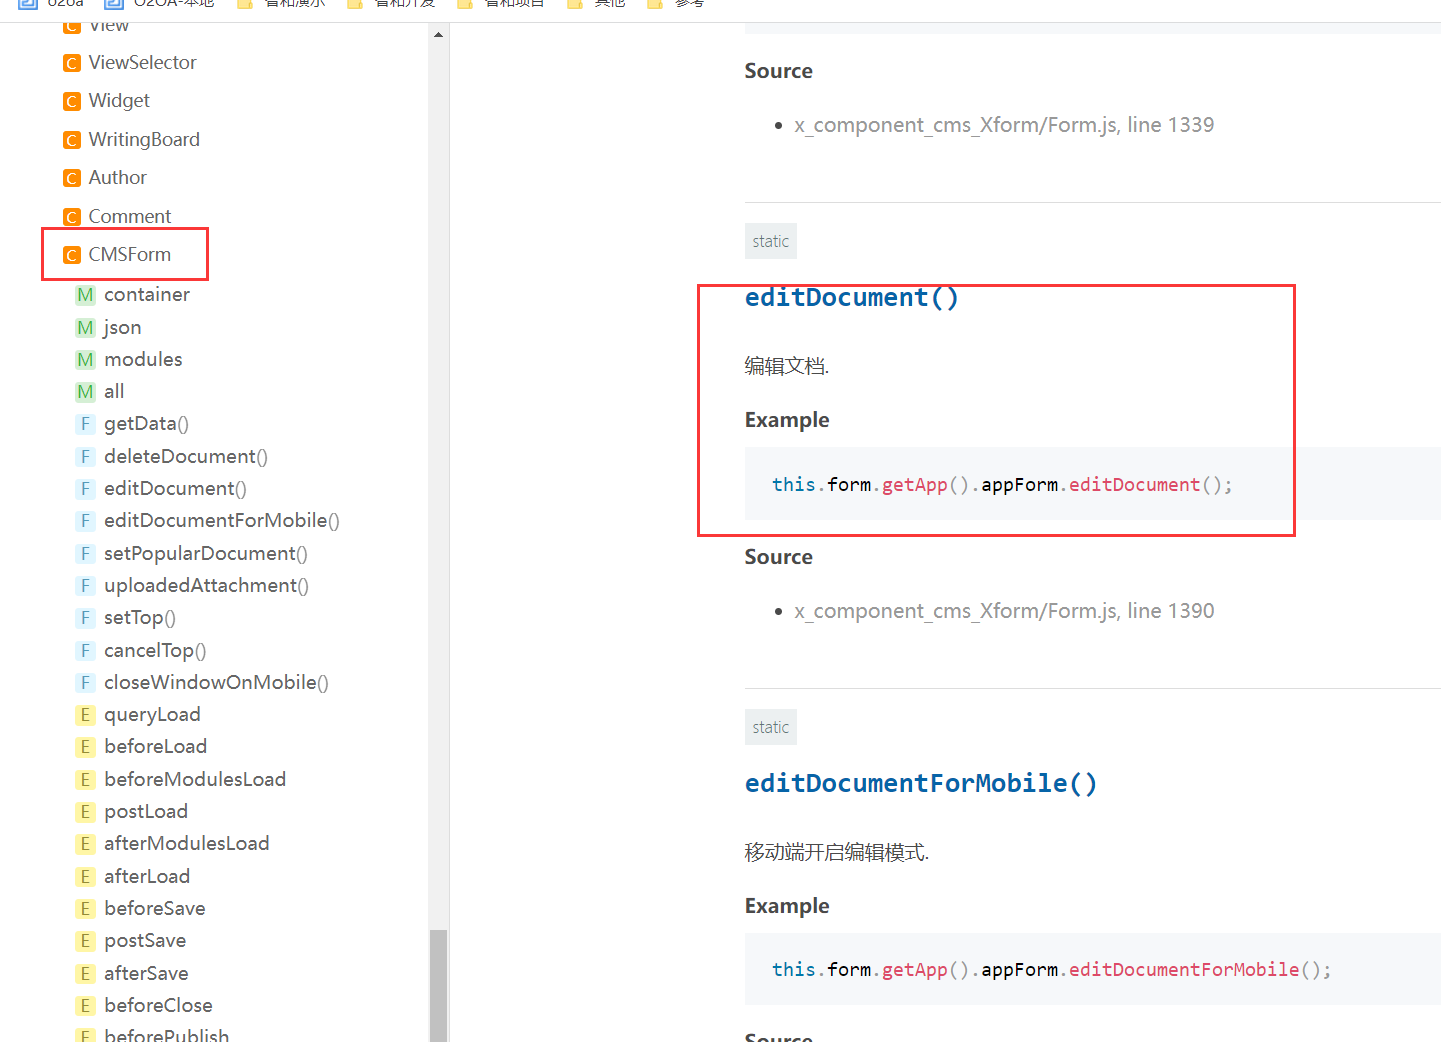1441x1042 pixels.
Task: Click the green M icon beside container
Action: 86,295
